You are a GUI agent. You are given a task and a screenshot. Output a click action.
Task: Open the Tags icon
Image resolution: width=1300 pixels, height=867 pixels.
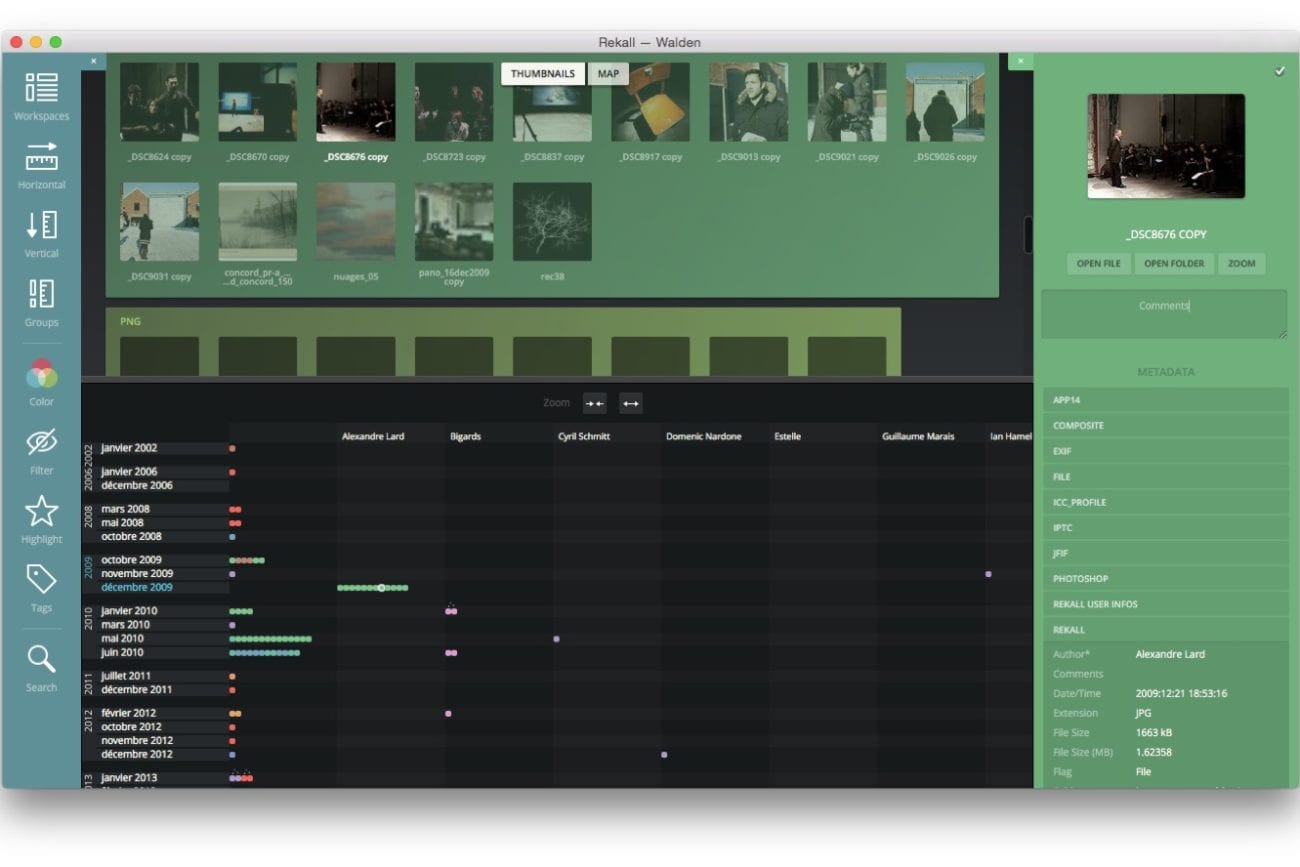pyautogui.click(x=41, y=580)
